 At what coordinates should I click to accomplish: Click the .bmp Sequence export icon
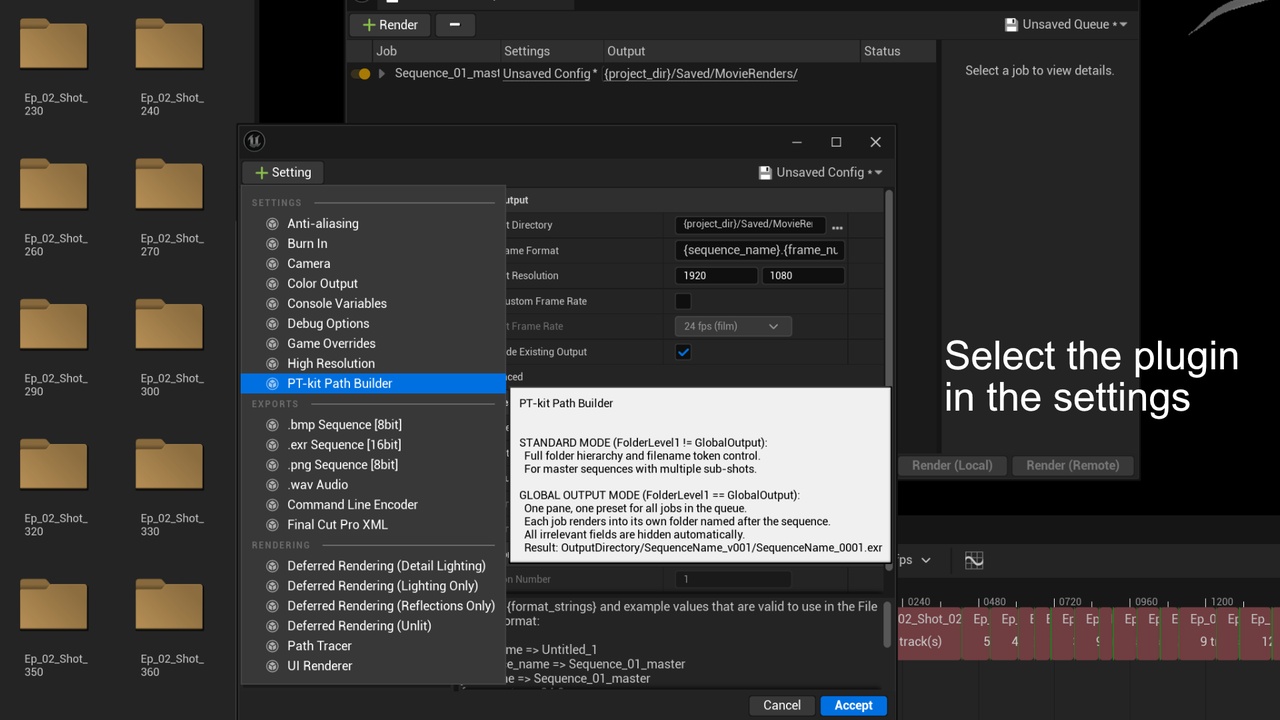pos(272,425)
